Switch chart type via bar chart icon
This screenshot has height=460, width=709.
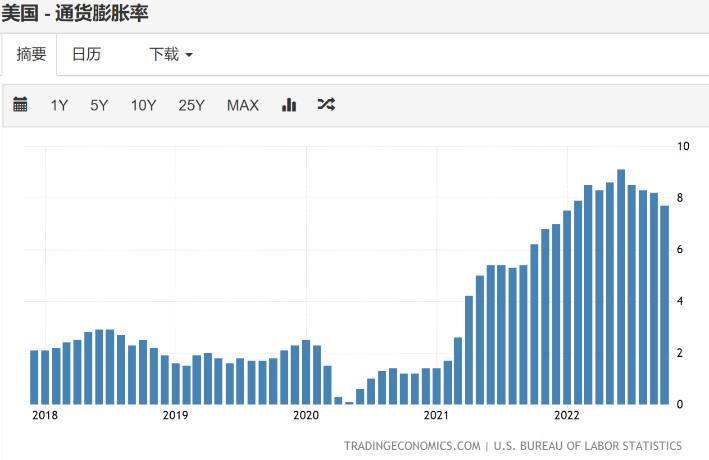[289, 104]
